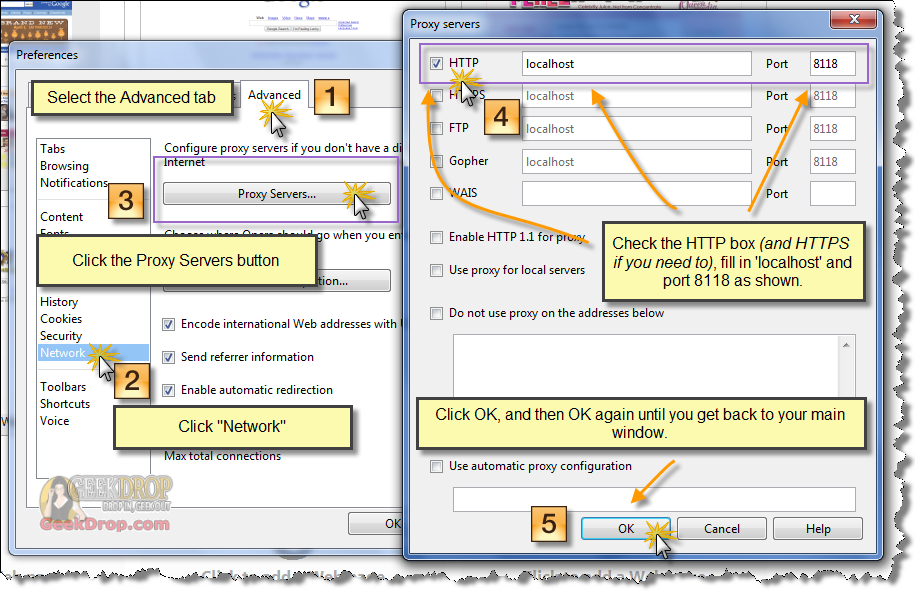Select Shortcuts in the Preferences sidebar
915x591 pixels.
65,404
